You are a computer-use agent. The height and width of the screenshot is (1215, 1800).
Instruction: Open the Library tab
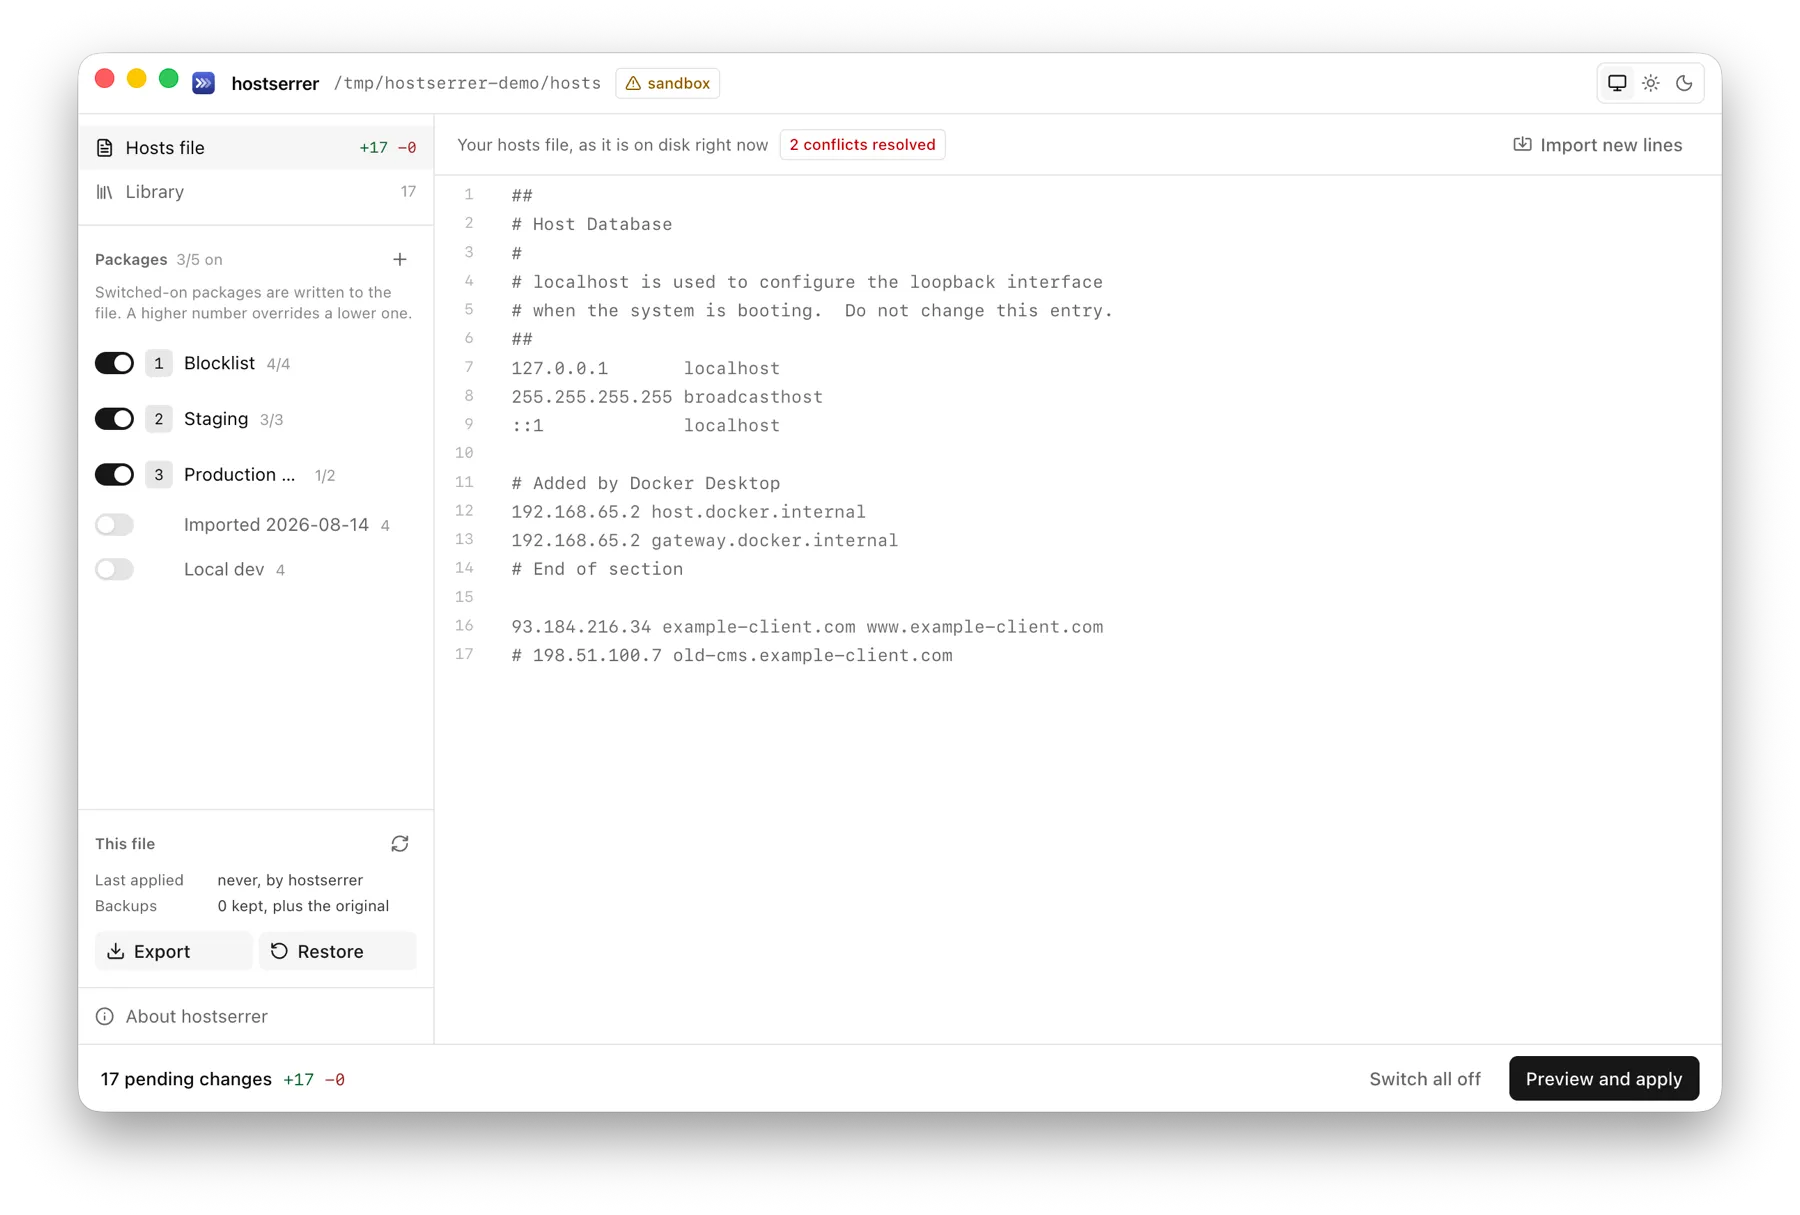click(x=256, y=192)
